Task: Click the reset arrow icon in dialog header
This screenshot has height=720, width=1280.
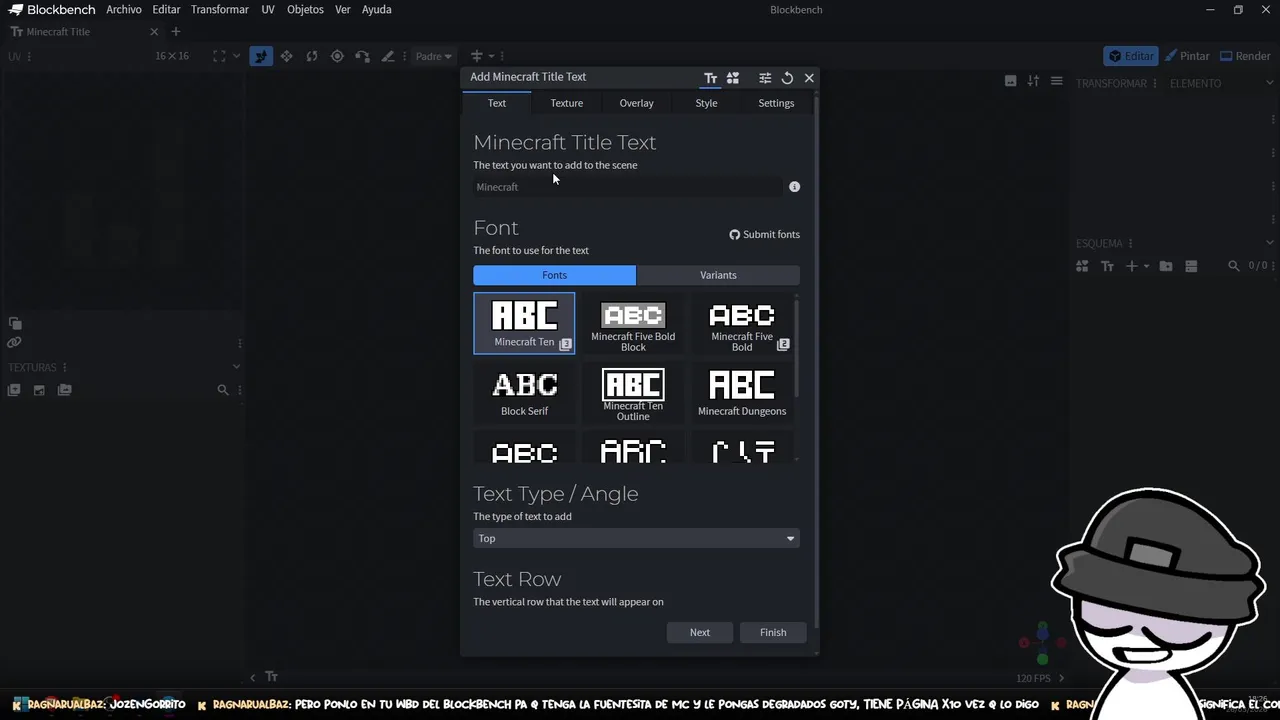Action: (787, 78)
